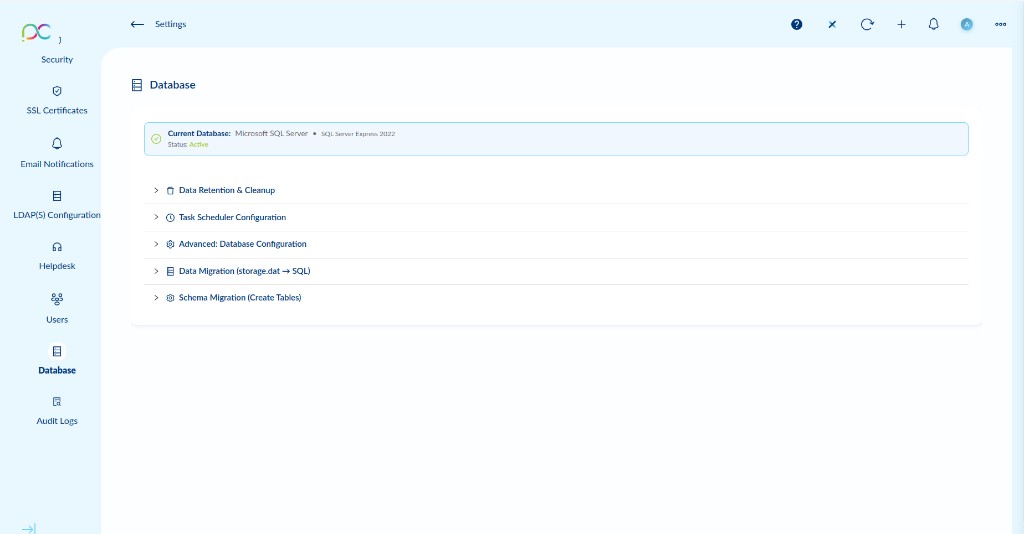The image size is (1024, 534).
Task: Click the Database heading icon
Action: click(136, 85)
